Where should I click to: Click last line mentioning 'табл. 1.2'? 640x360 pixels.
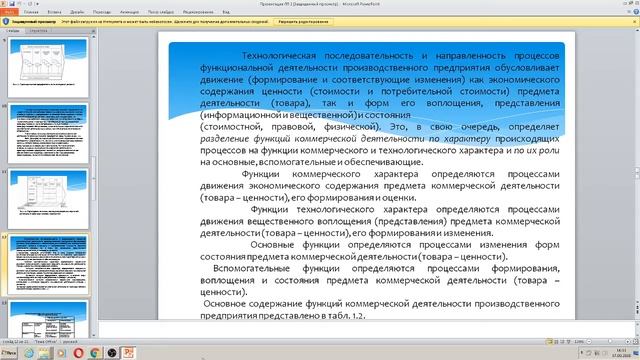tap(282, 316)
